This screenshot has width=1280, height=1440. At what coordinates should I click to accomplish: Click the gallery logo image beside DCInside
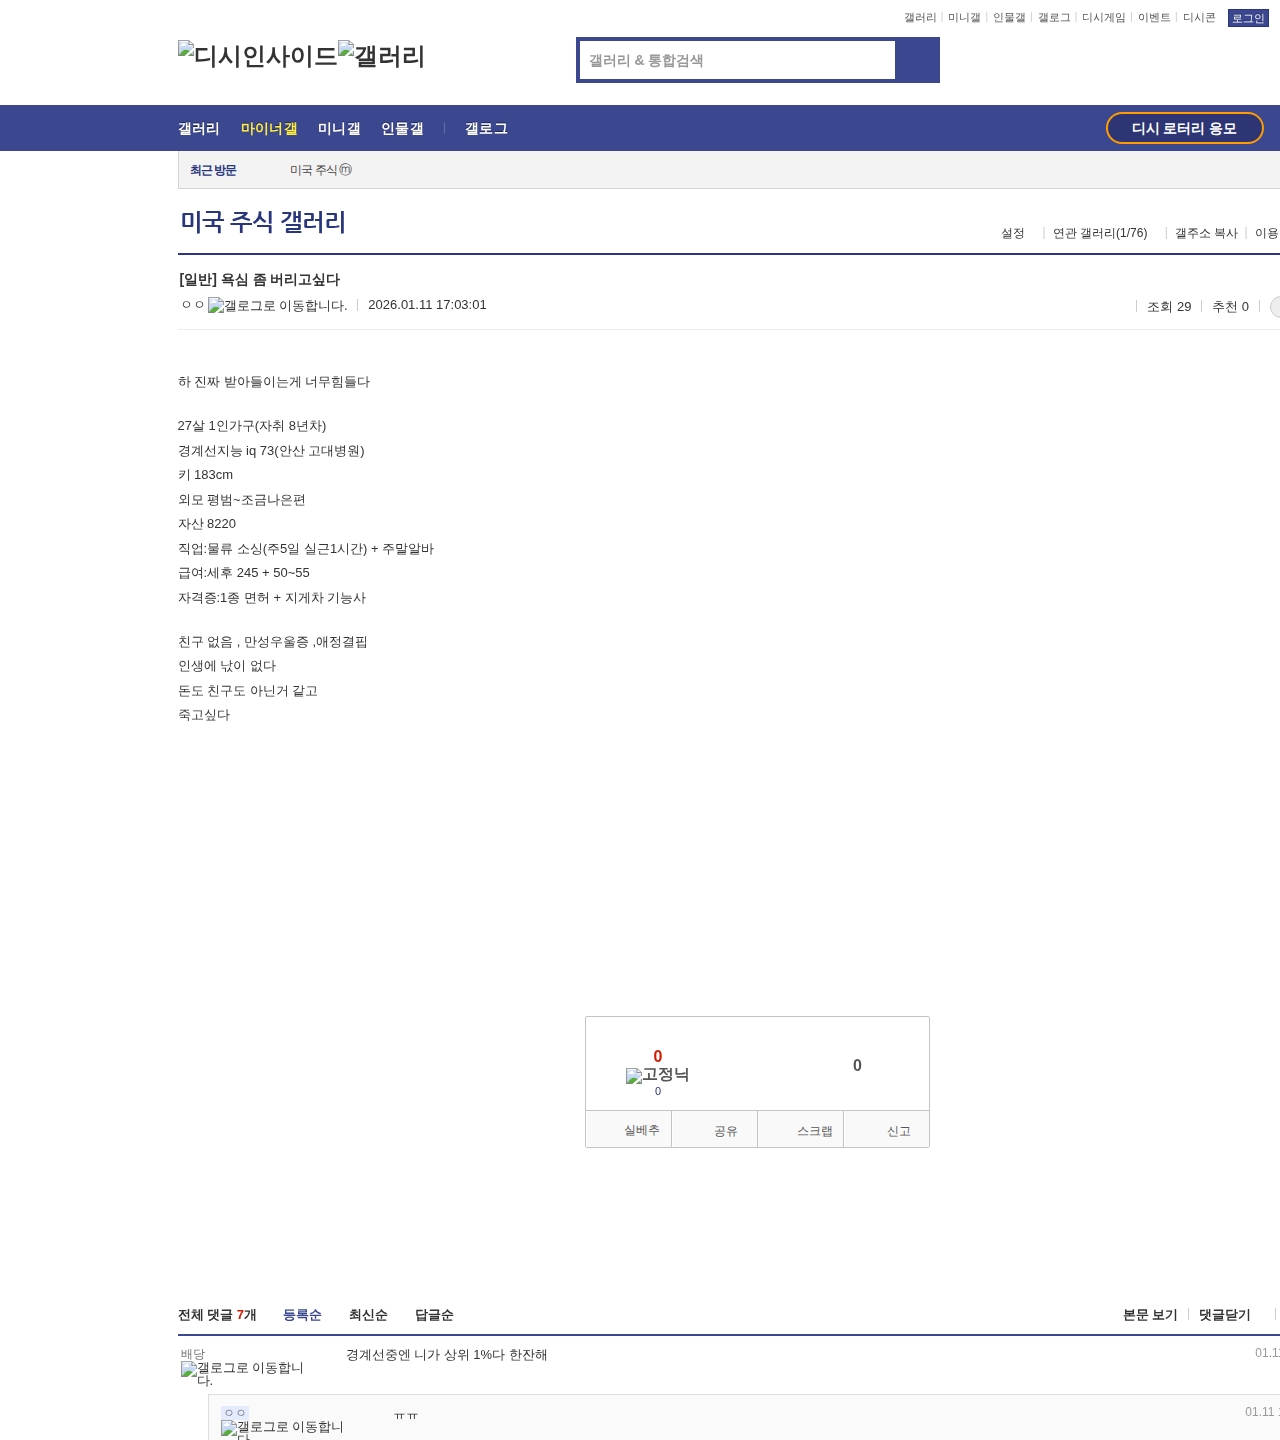382,56
